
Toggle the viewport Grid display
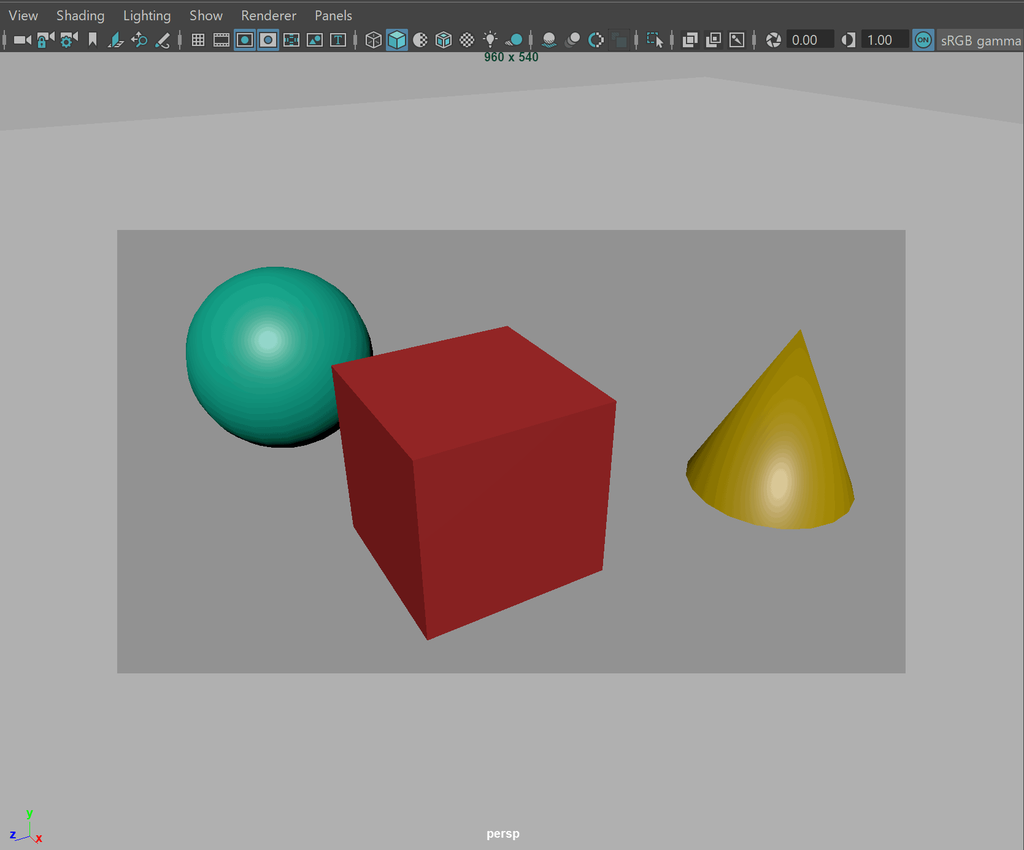pyautogui.click(x=198, y=40)
